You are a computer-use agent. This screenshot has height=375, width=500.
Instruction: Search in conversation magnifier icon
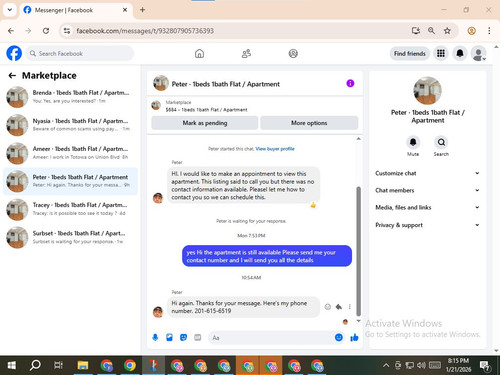point(441,142)
